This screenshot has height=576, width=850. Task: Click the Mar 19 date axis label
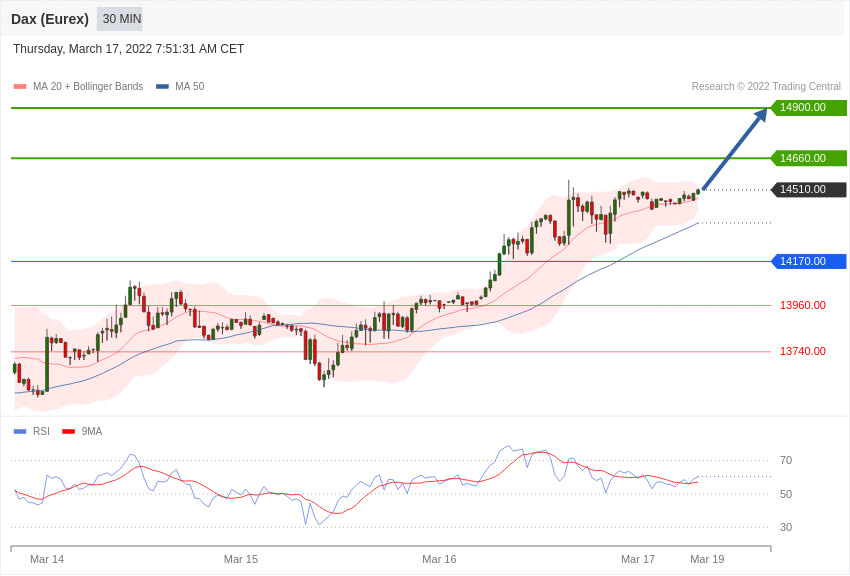tap(707, 559)
